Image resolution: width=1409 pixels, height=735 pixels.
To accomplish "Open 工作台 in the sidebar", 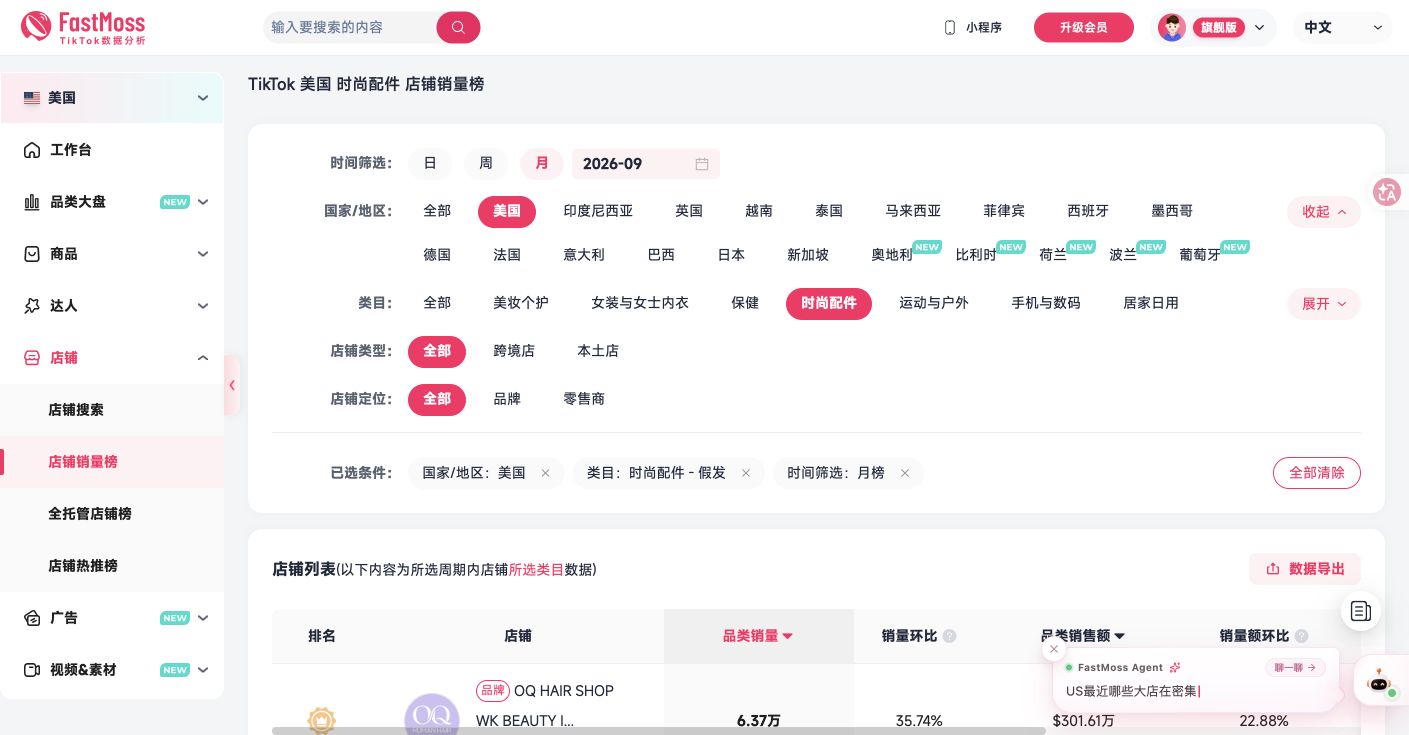I will coord(112,150).
